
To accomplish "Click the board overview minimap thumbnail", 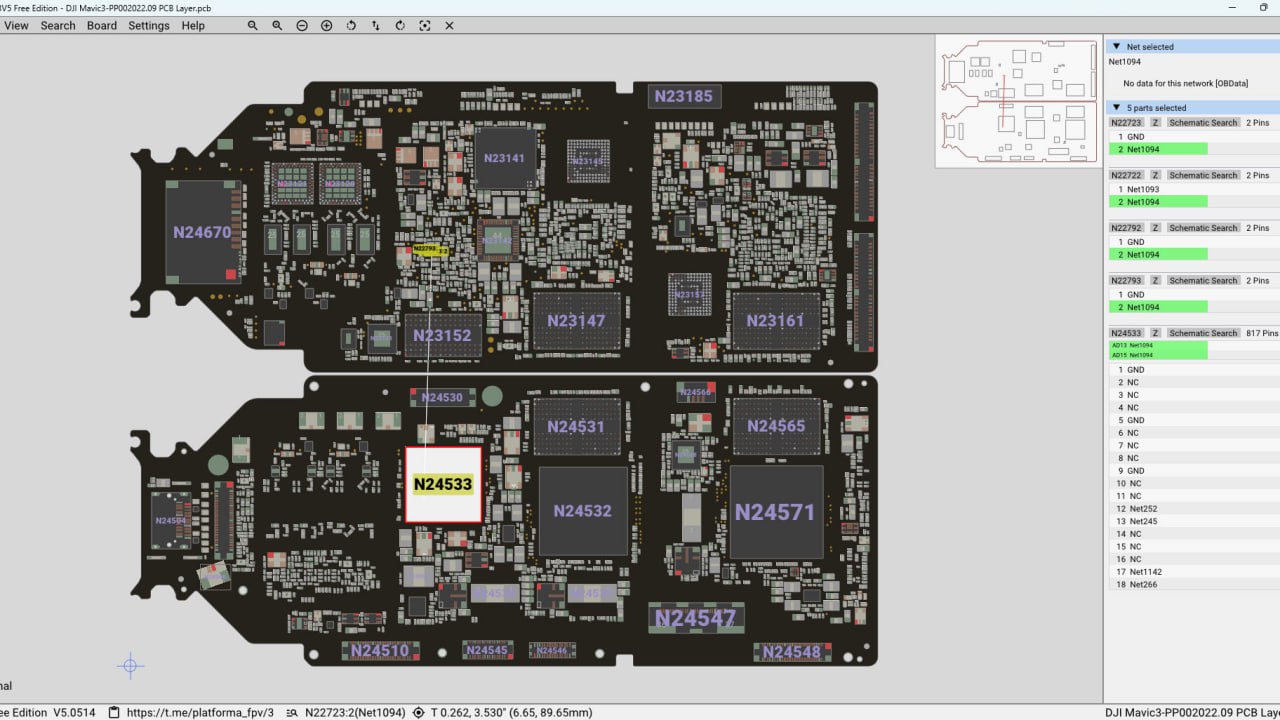I will pos(1017,100).
